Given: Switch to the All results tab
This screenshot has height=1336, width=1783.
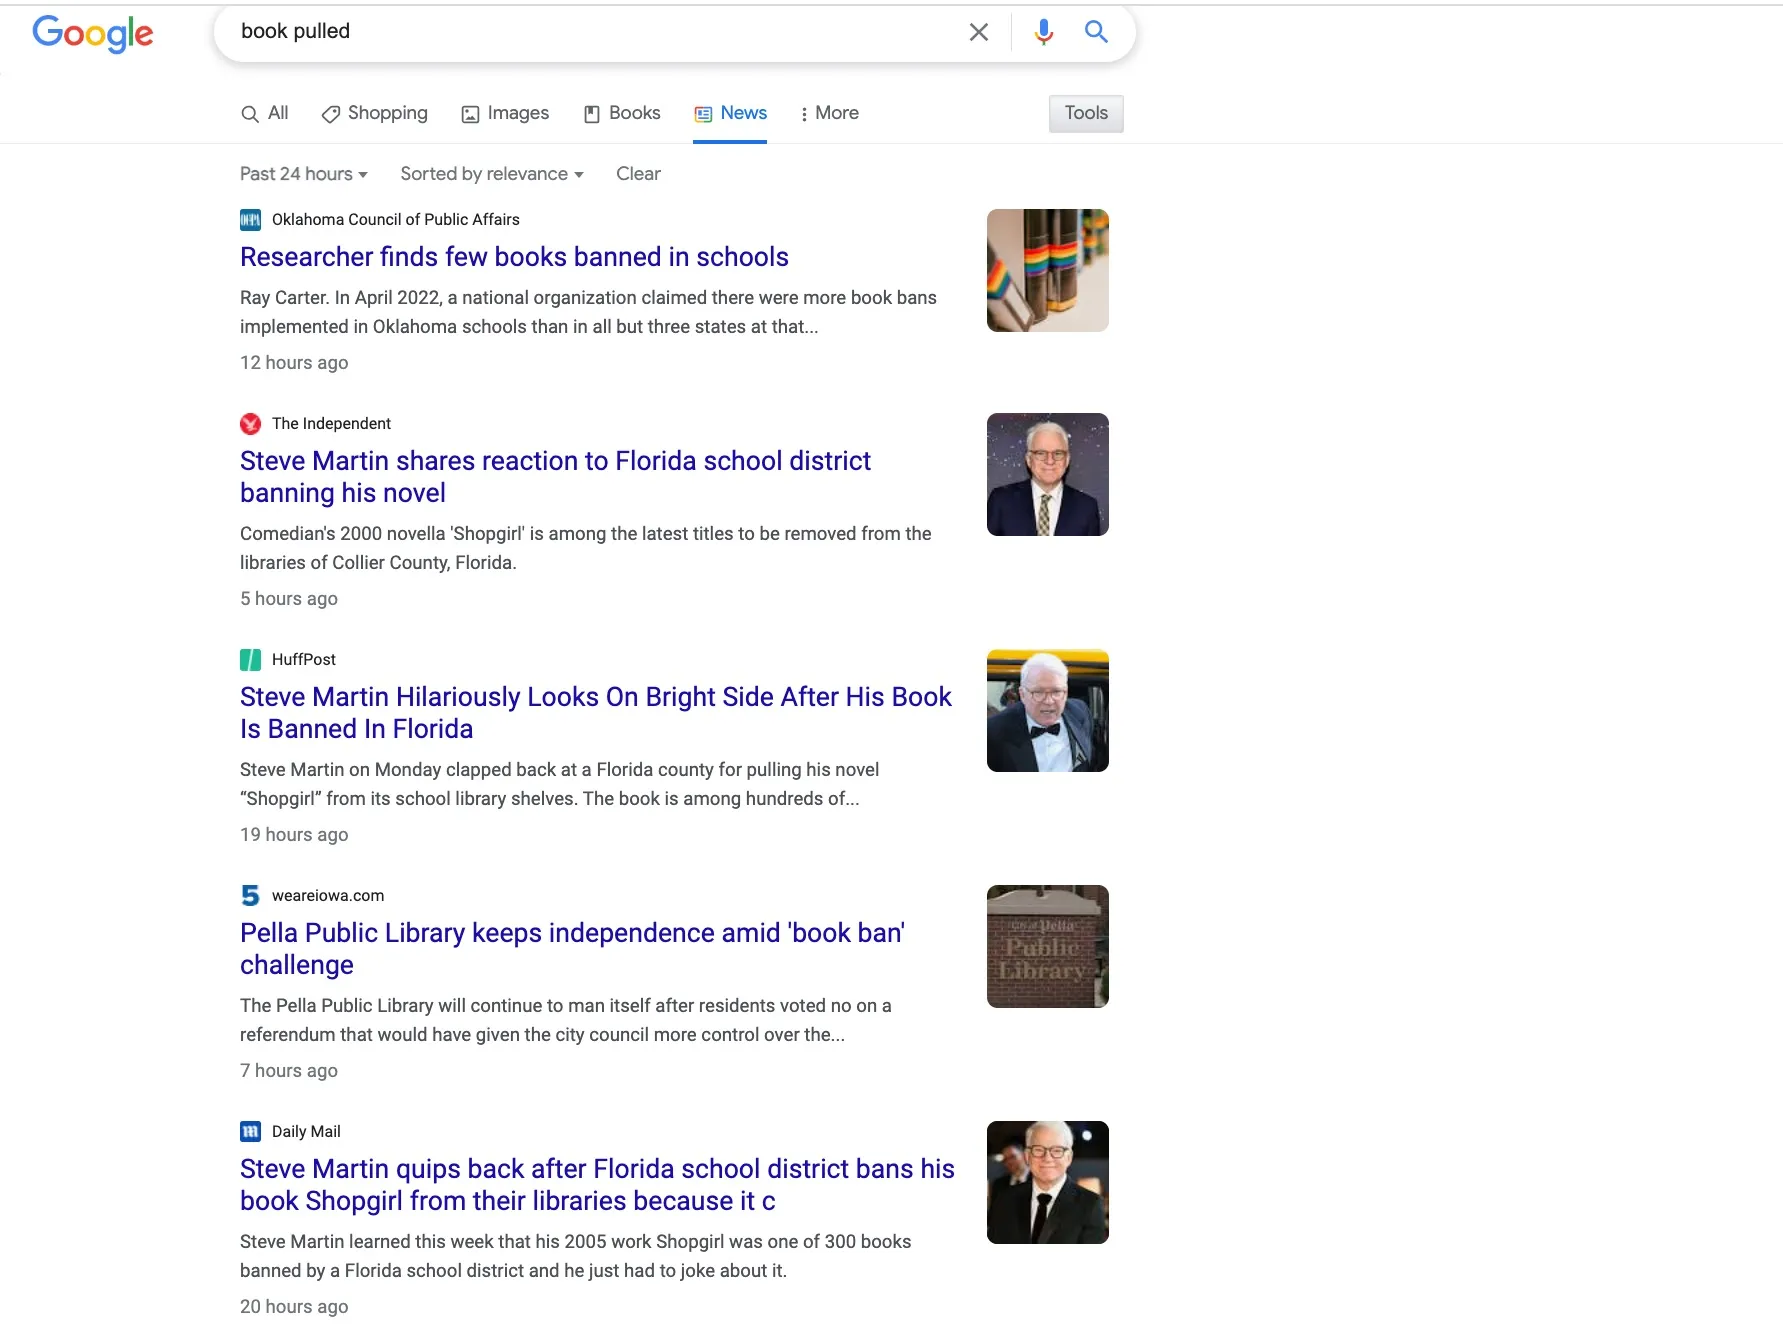Looking at the screenshot, I should 265,113.
